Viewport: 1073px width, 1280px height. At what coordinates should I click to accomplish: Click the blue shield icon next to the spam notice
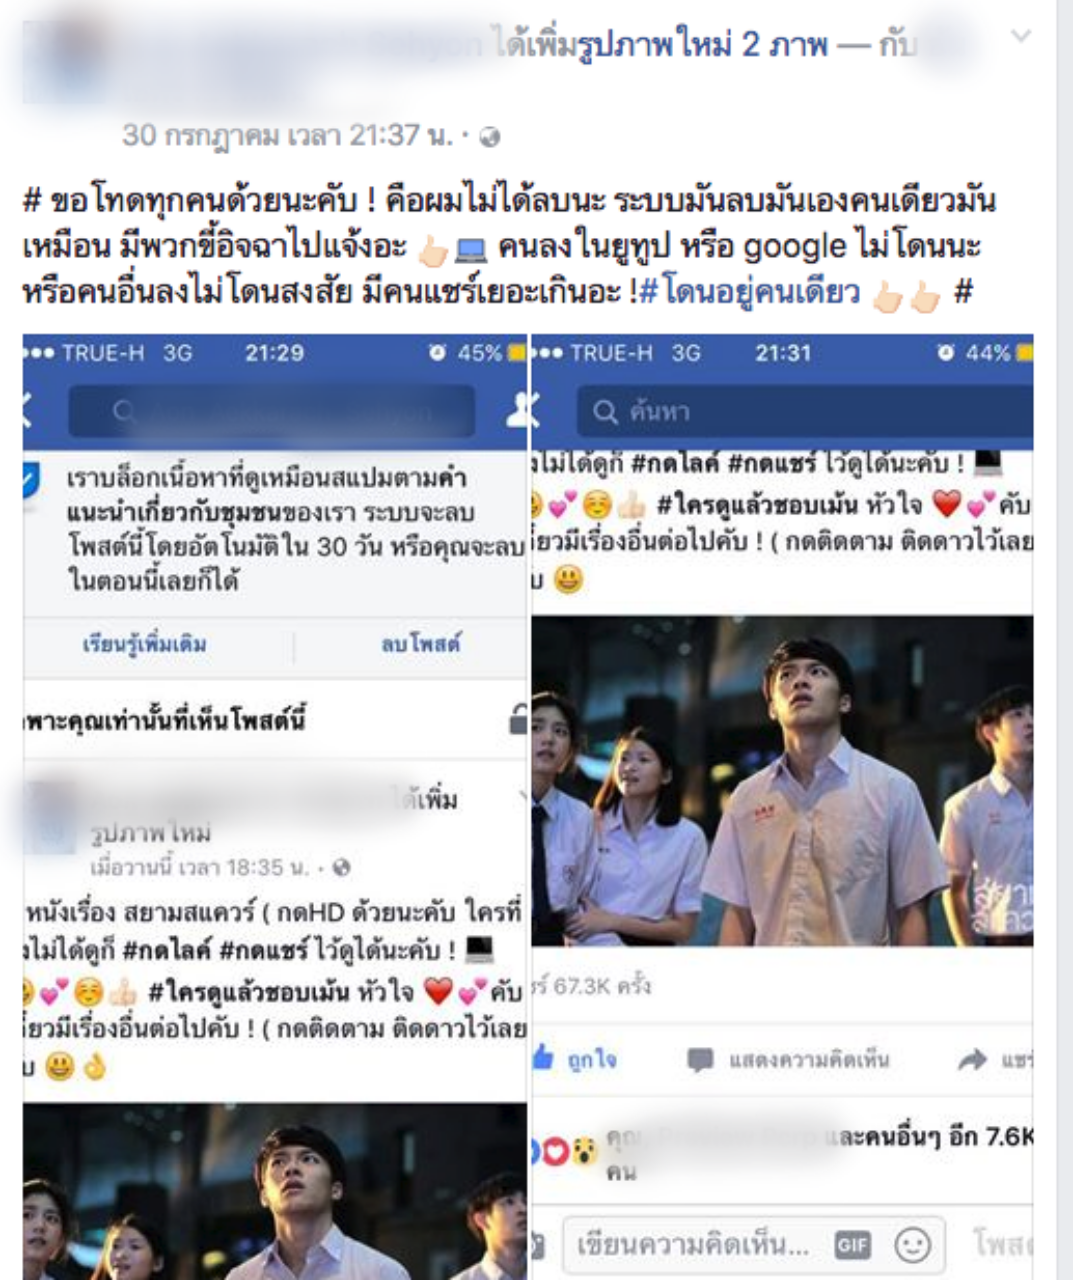[x=32, y=486]
